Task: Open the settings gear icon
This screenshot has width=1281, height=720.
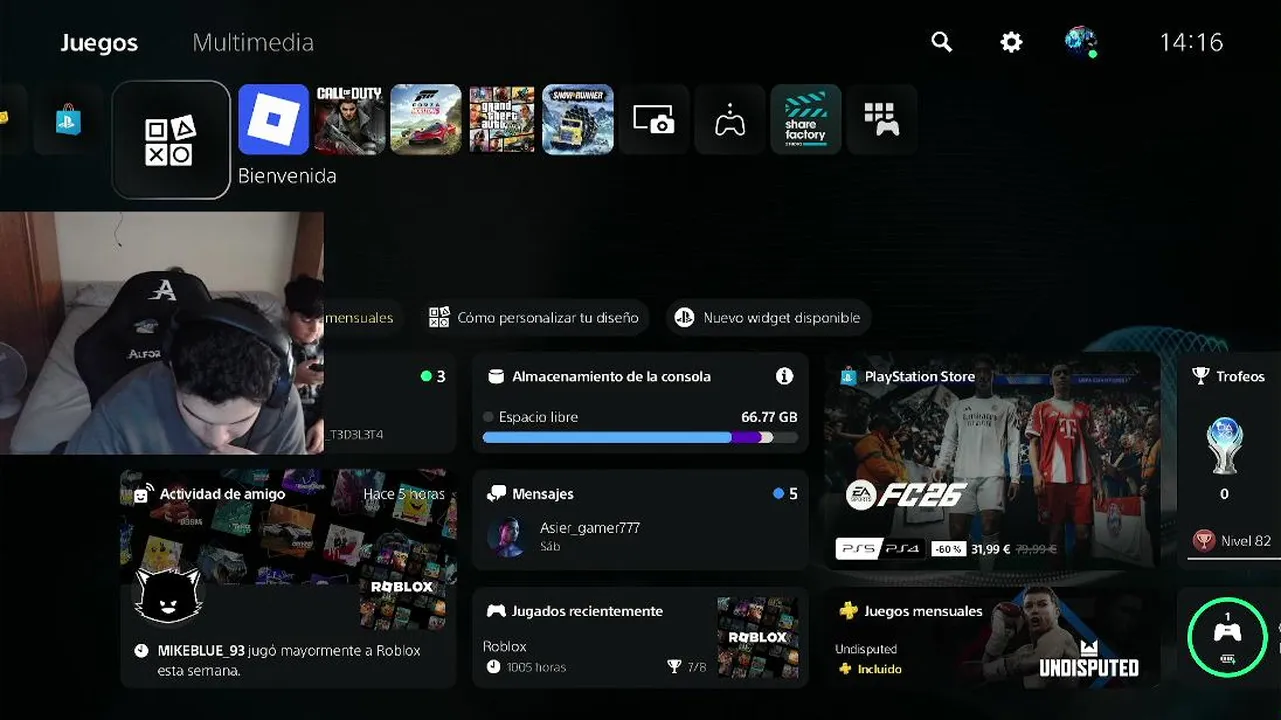Action: pyautogui.click(x=1011, y=42)
